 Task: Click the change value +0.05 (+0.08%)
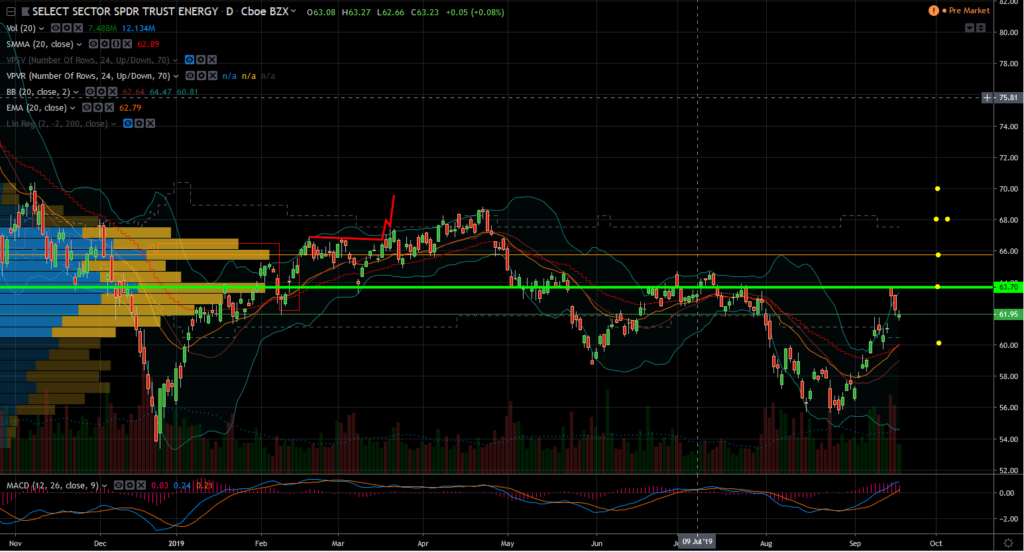click(x=475, y=12)
